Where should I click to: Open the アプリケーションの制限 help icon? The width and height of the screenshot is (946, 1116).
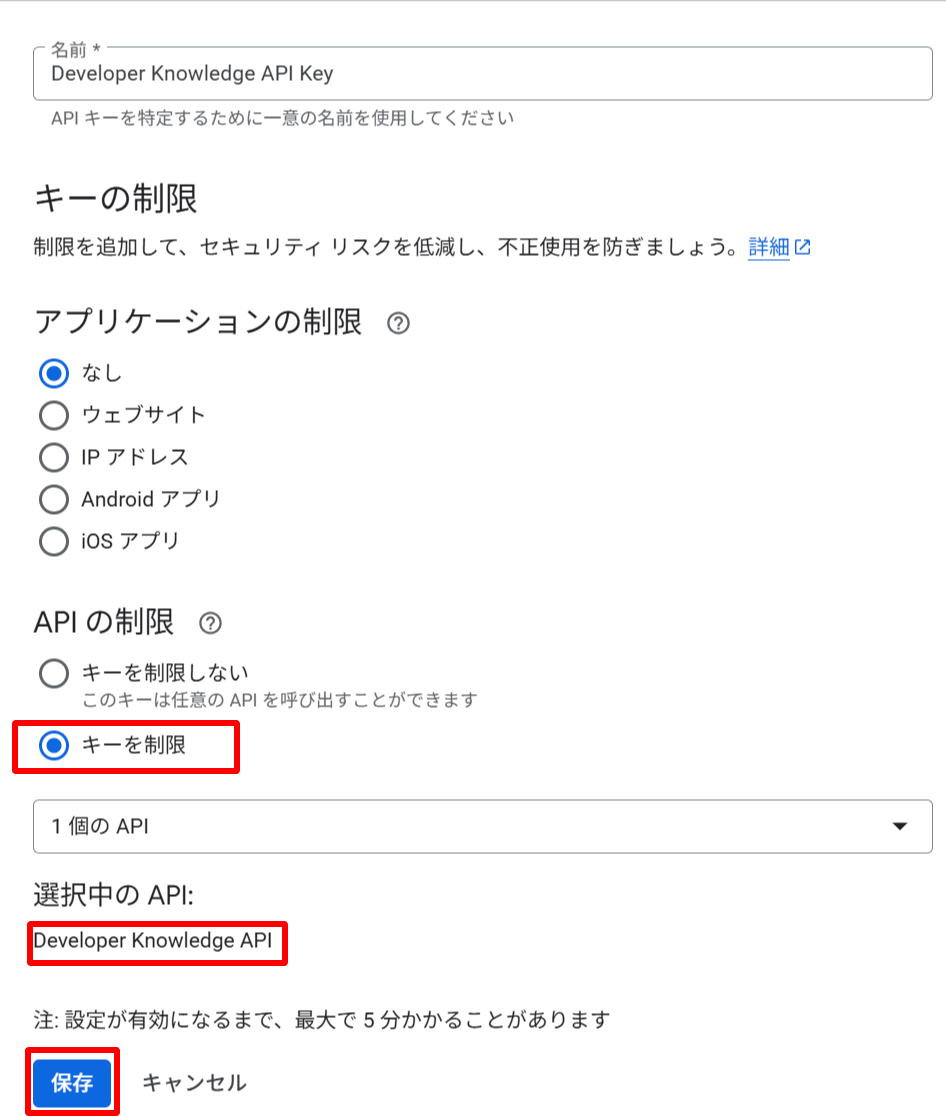[x=397, y=323]
